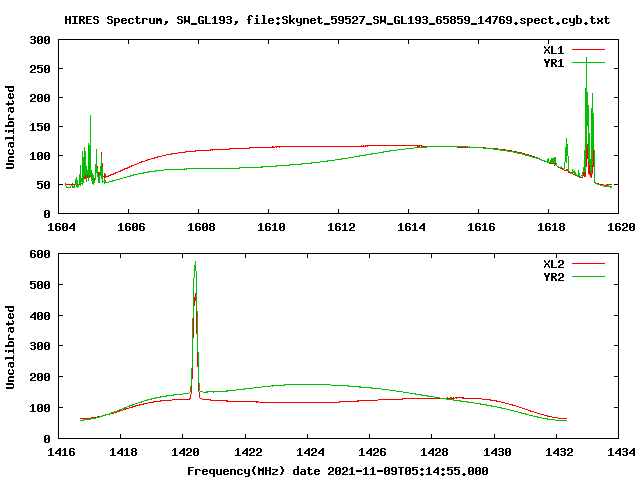
Task: Click the 1420 tick label
Action: click(185, 452)
